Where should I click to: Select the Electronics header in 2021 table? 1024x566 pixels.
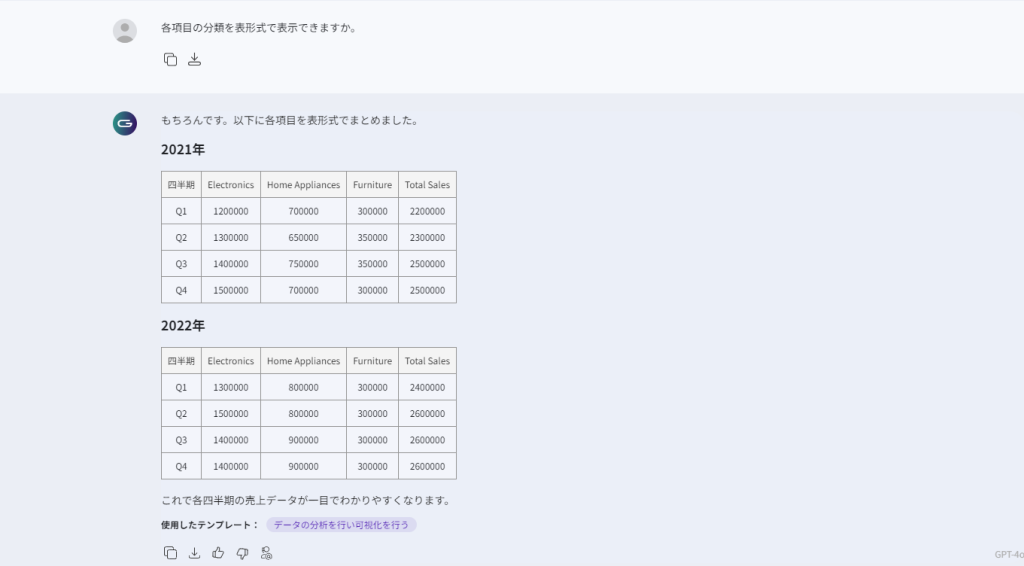click(x=231, y=185)
